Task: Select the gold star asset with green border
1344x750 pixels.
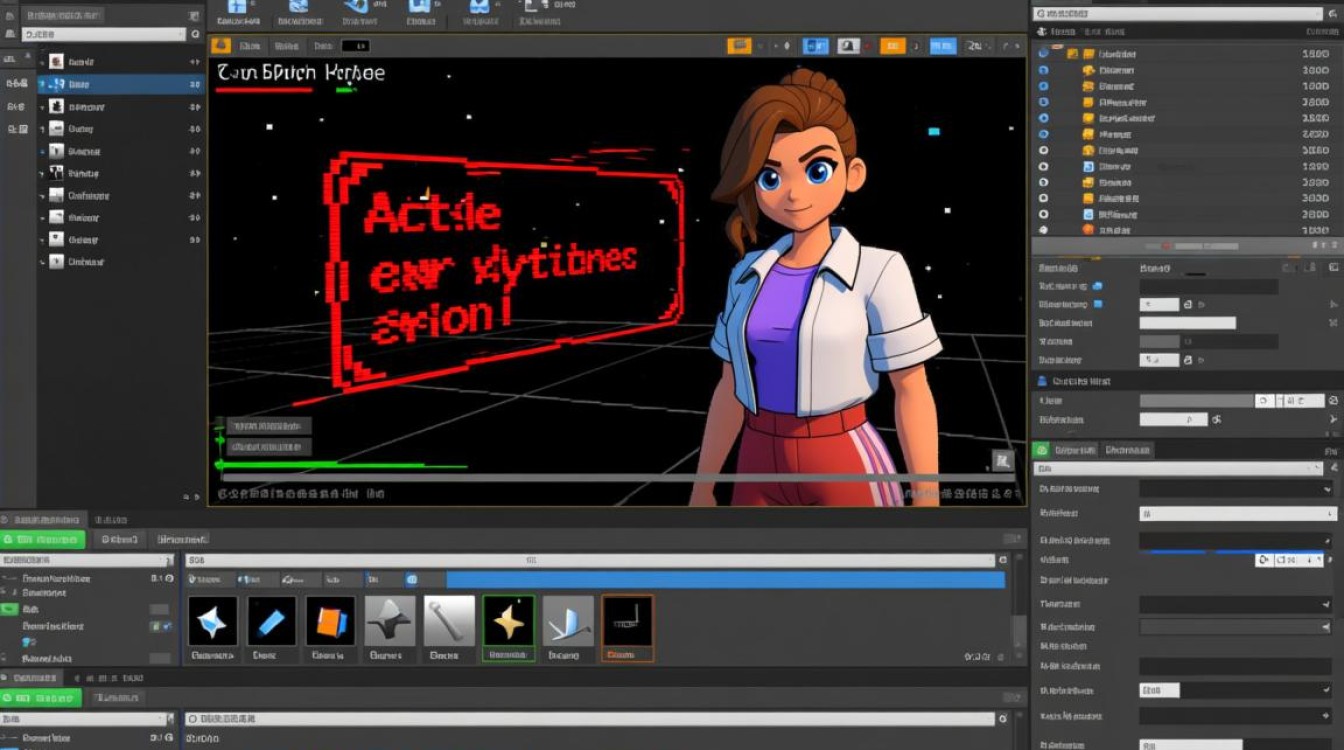Action: pos(508,621)
